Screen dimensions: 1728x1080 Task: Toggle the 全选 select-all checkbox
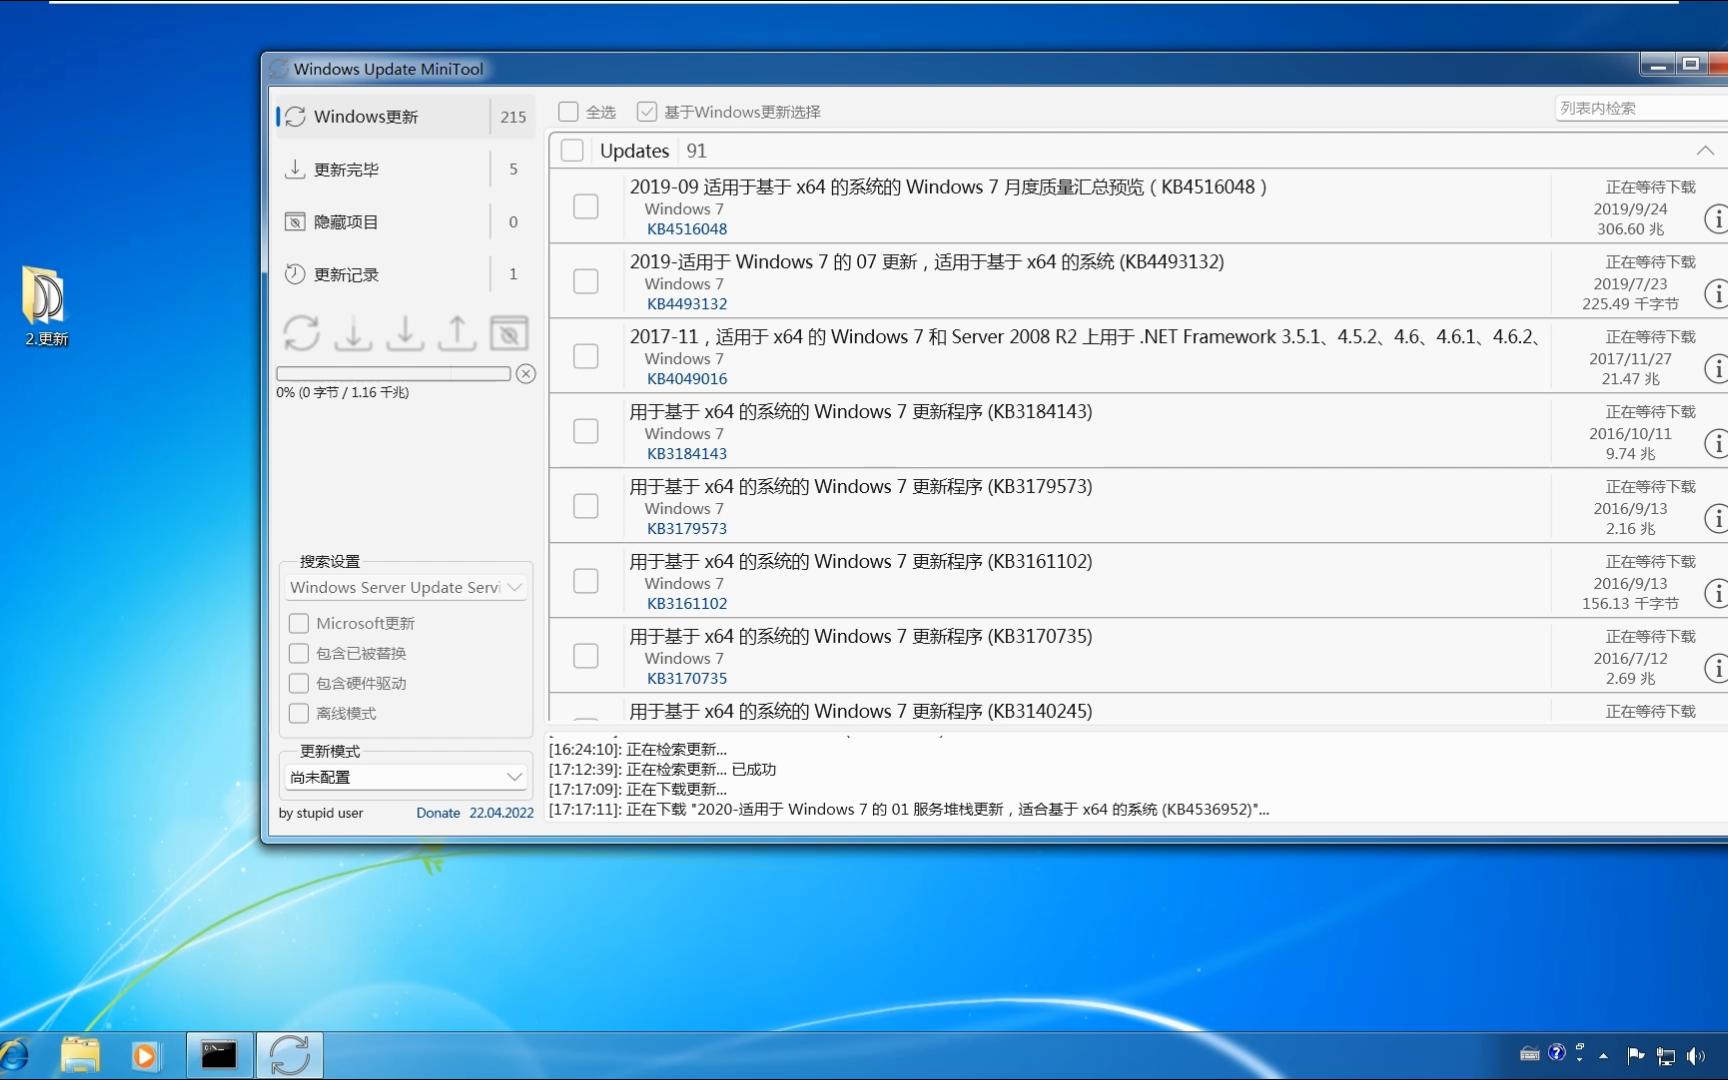coord(568,111)
